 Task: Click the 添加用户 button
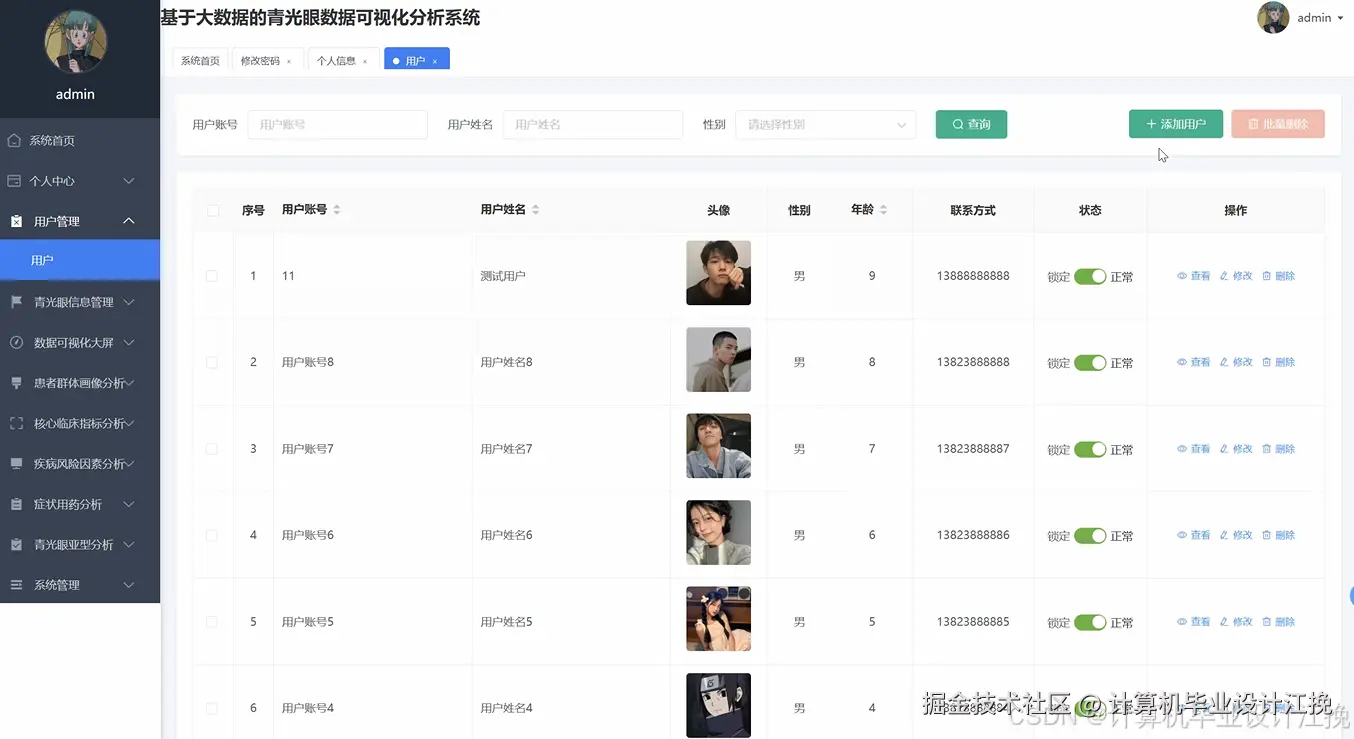pos(1176,124)
